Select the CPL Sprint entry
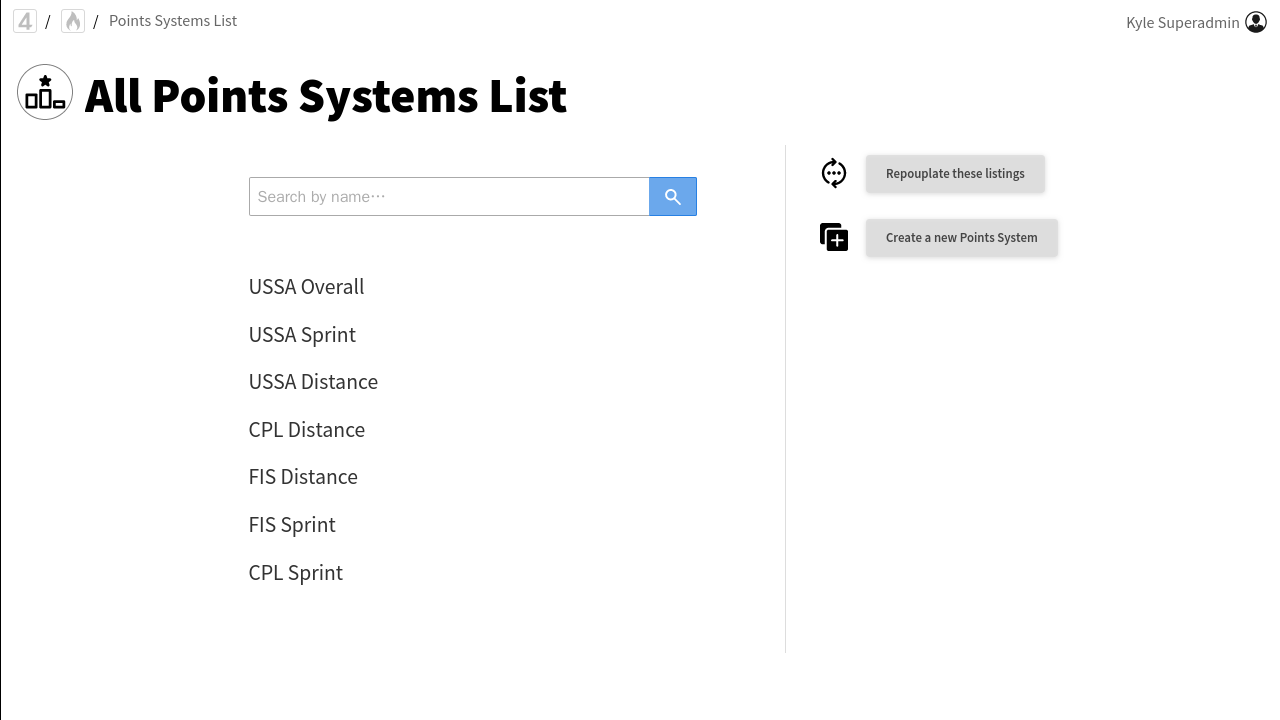This screenshot has width=1280, height=720. (295, 573)
